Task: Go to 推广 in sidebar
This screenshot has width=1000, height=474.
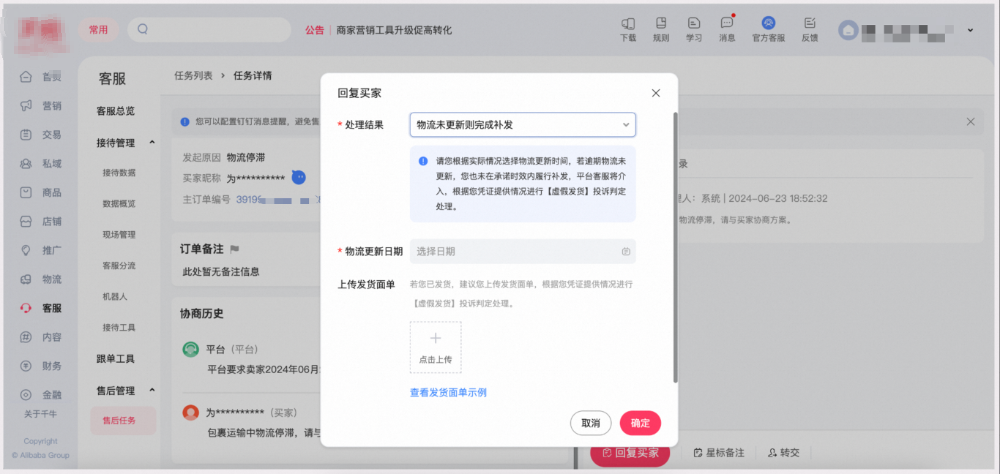Action: pyautogui.click(x=42, y=250)
